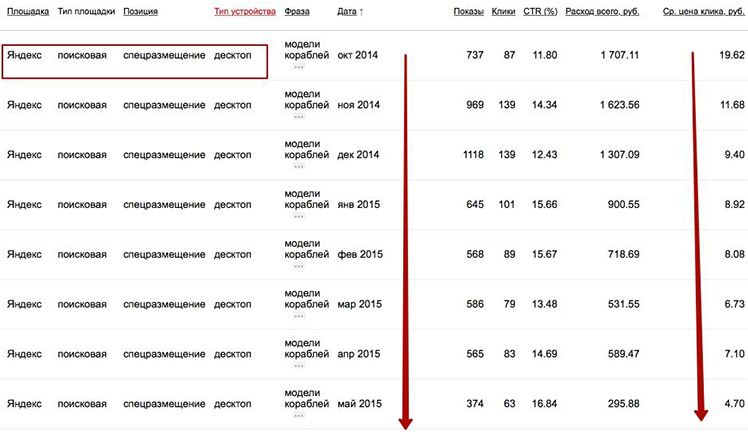
Task: Click average click price 4.70
Action: click(x=735, y=404)
